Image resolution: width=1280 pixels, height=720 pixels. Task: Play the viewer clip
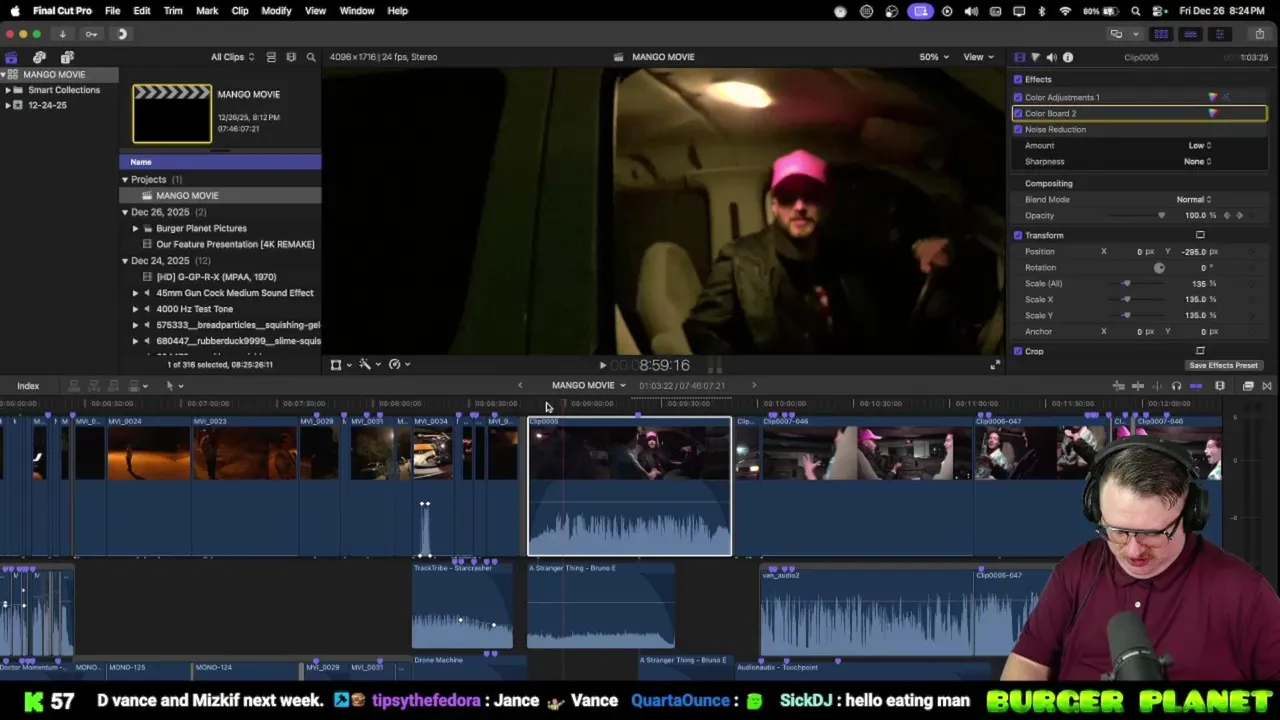(602, 366)
